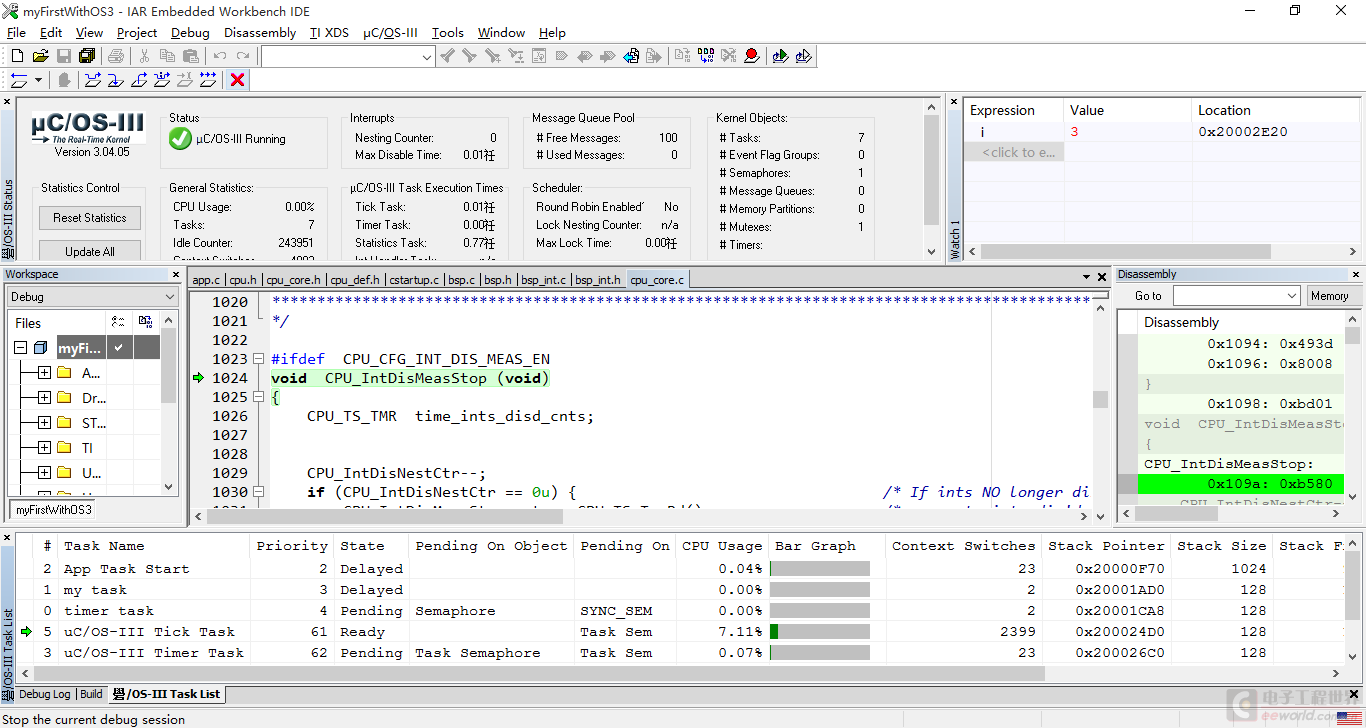This screenshot has height=728, width=1366.
Task: Close the Watch 1 panel
Action: tap(954, 103)
